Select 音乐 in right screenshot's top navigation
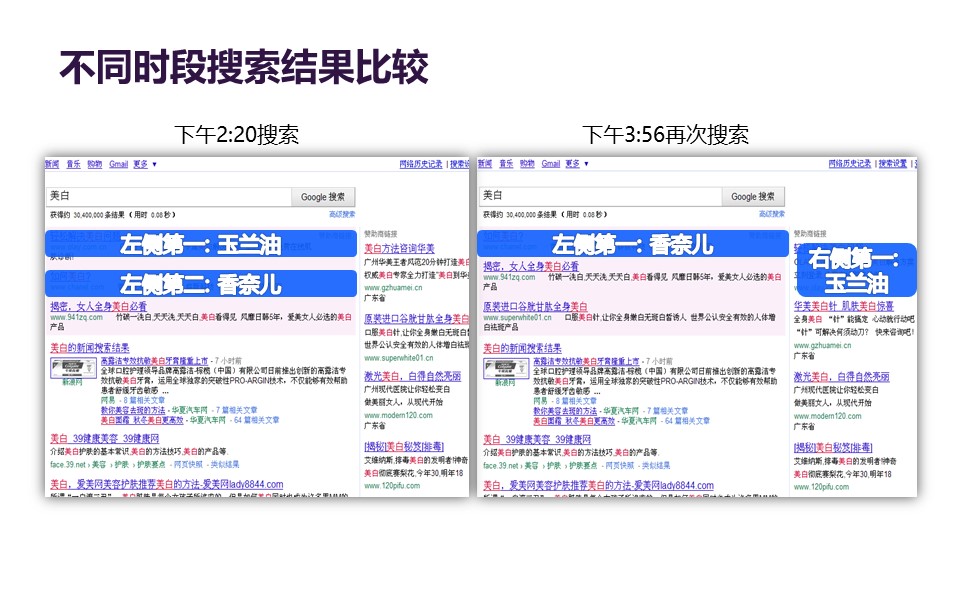Viewport: 960px width, 600px height. (507, 164)
